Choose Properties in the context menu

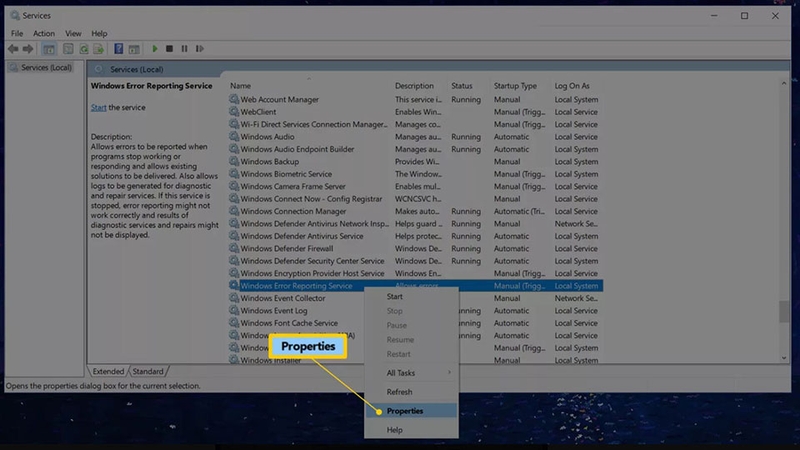pos(411,411)
